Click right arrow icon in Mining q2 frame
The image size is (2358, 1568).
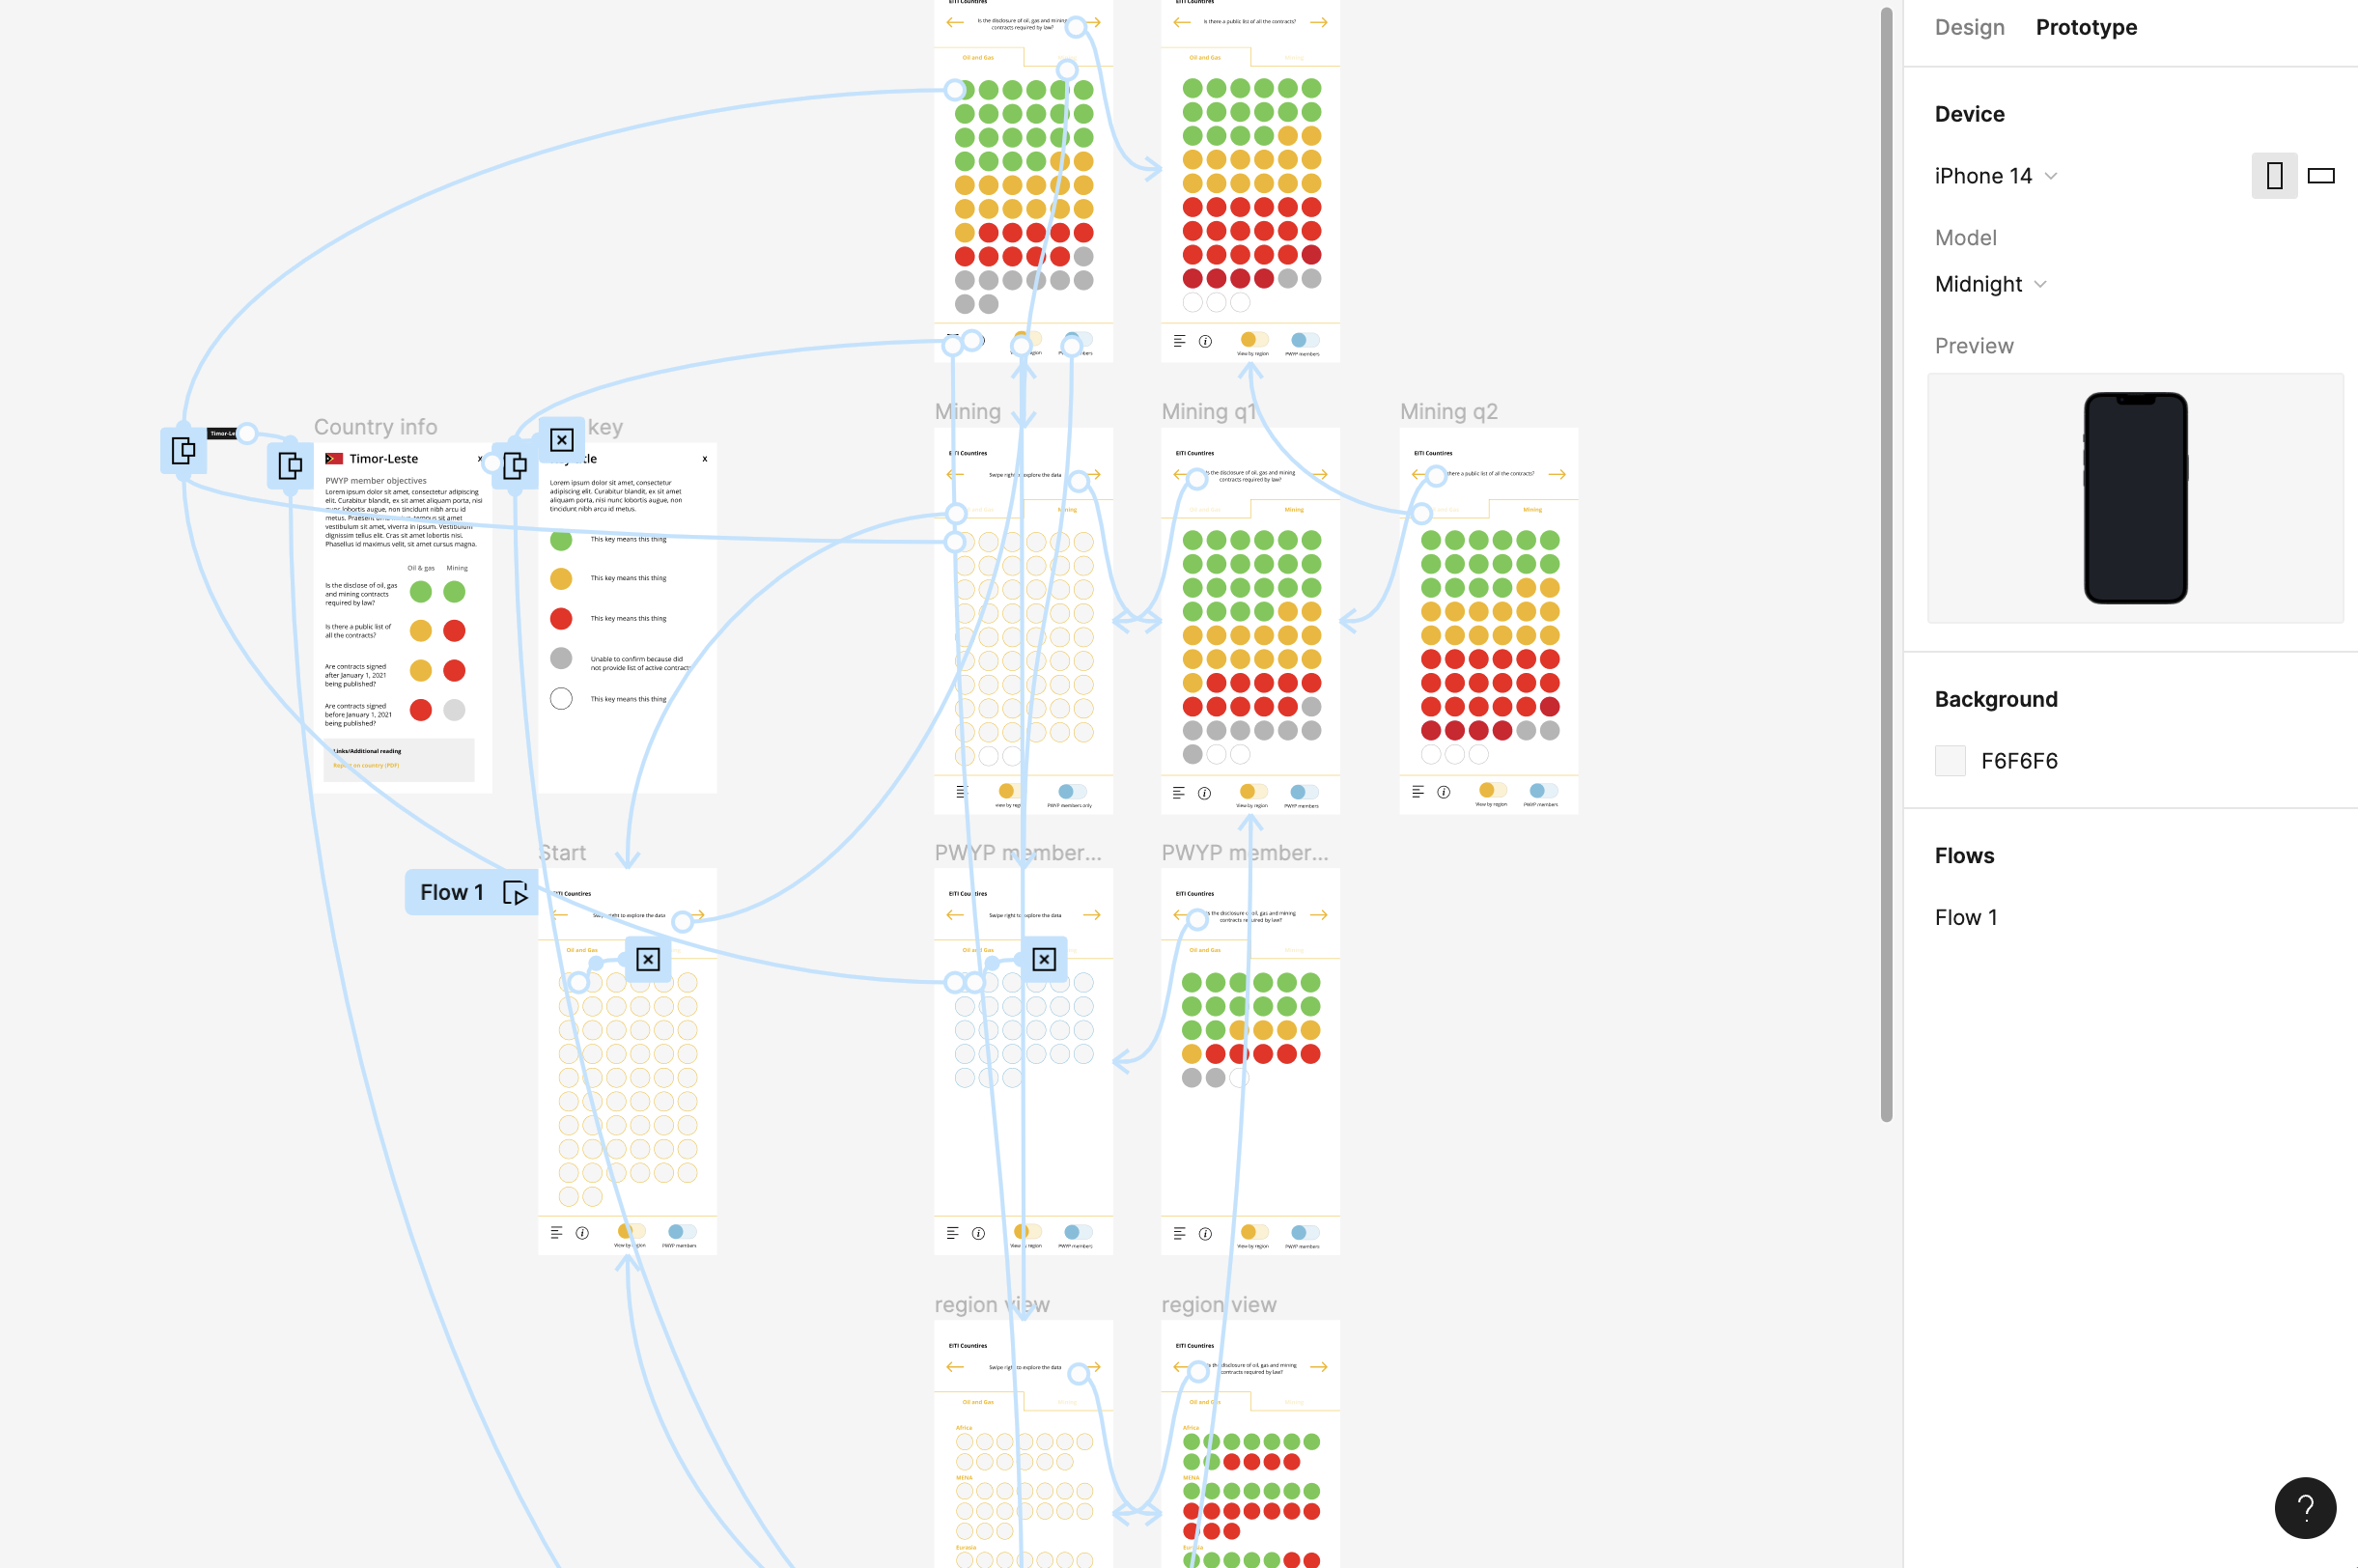1557,474
